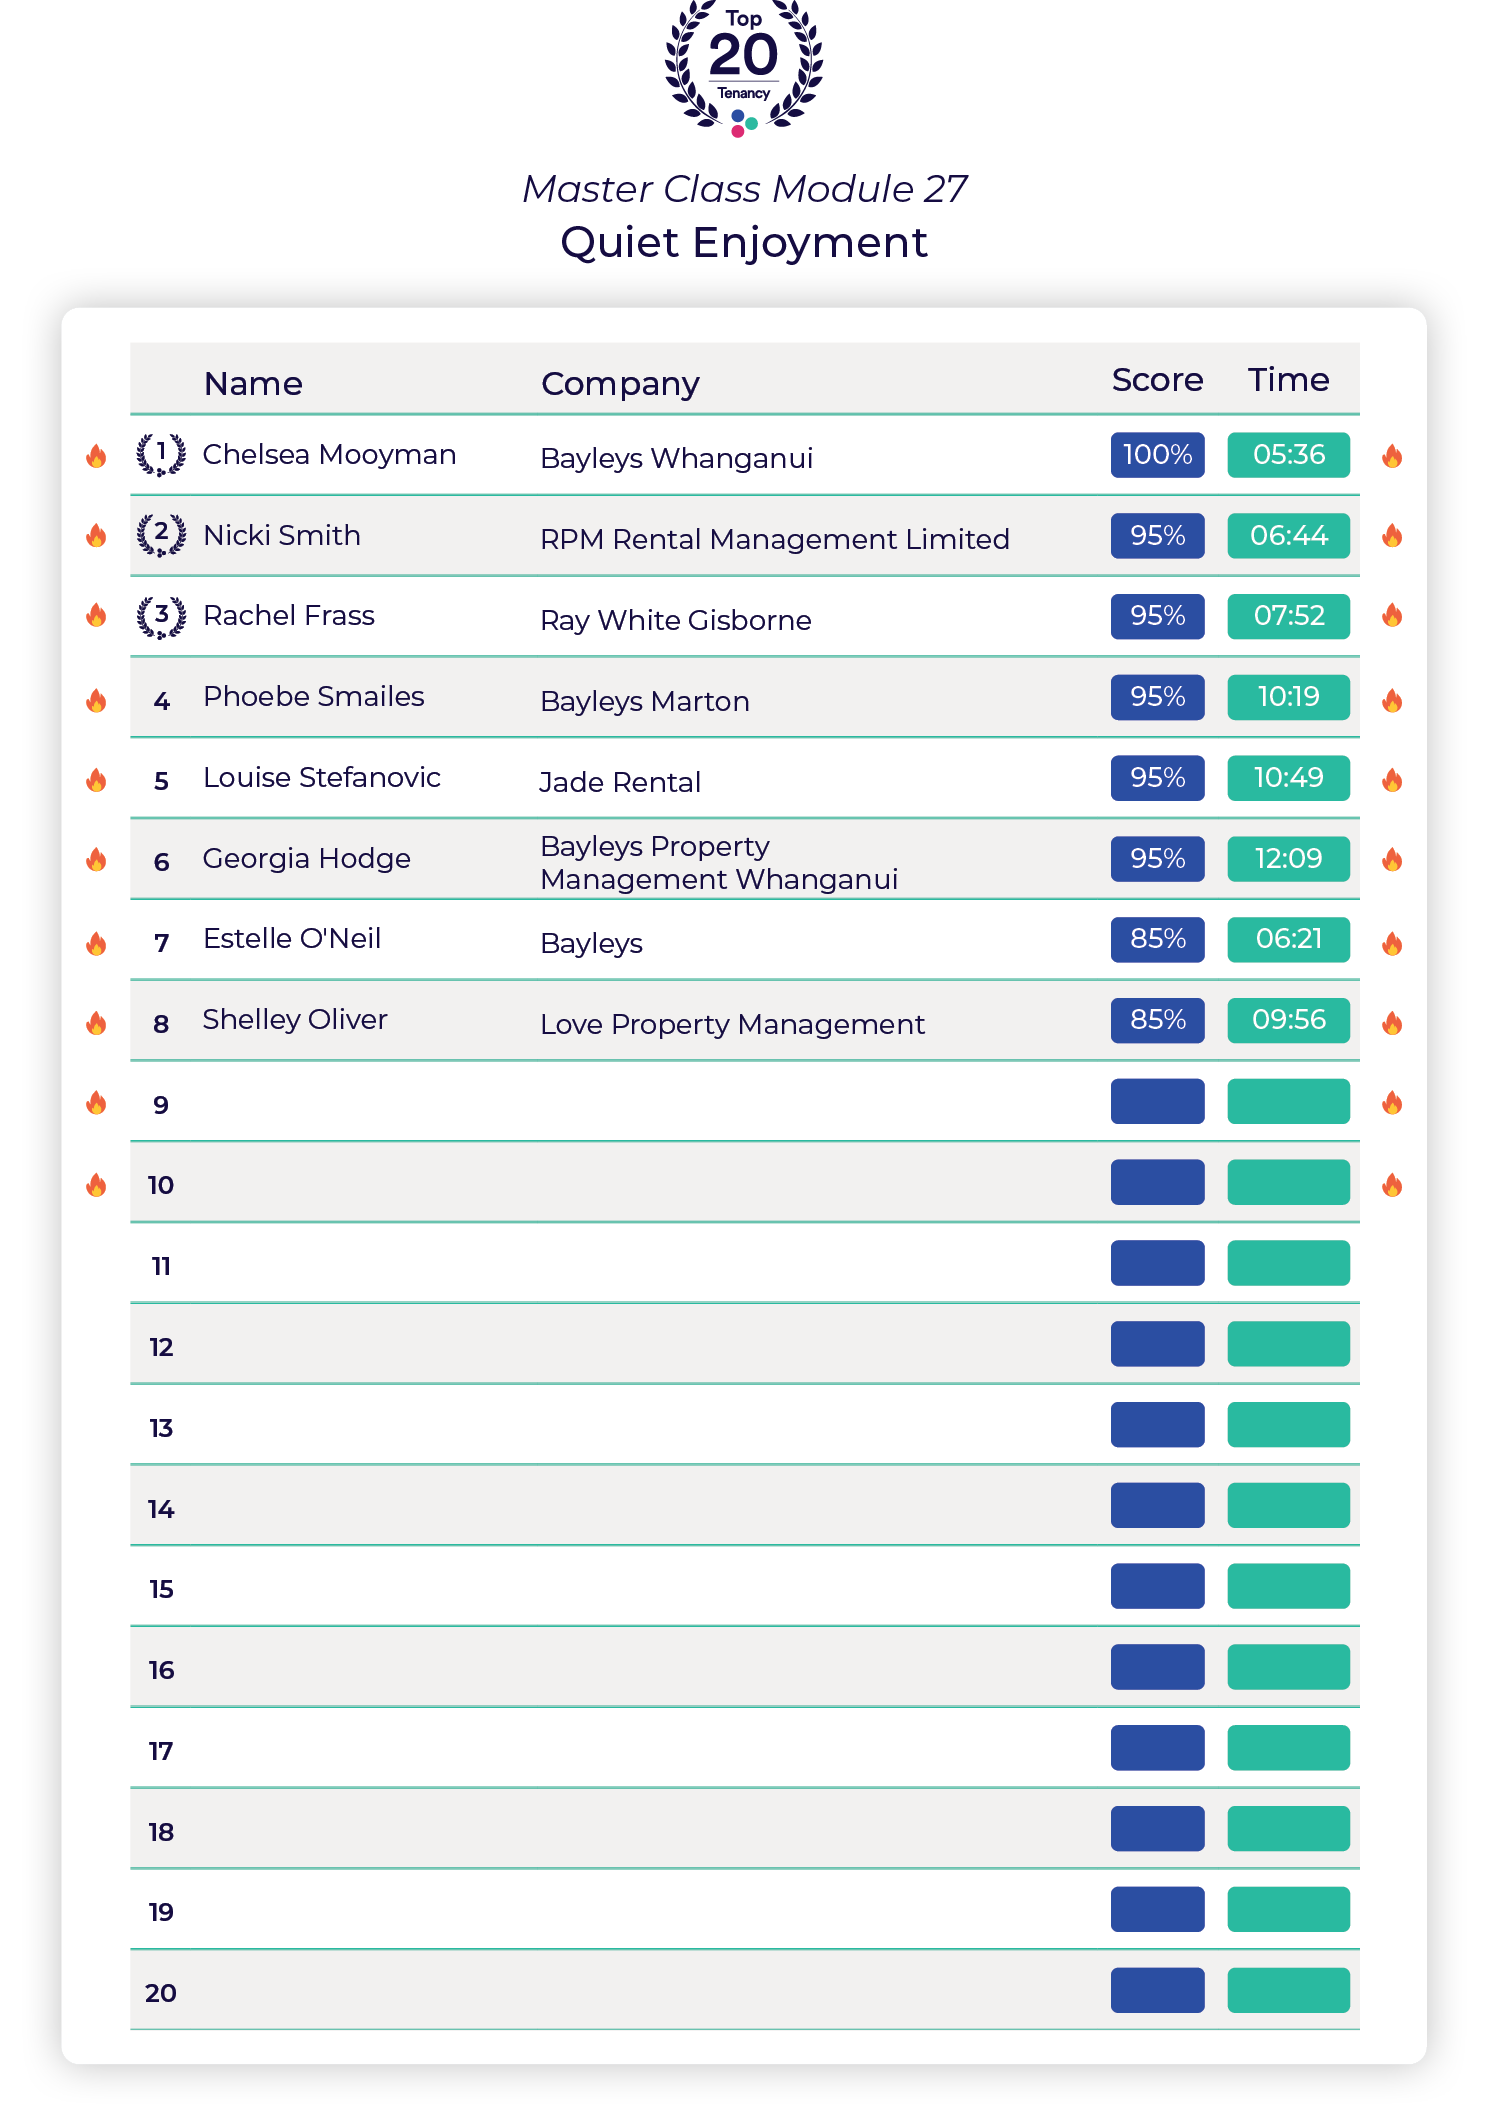This screenshot has width=1488, height=2105.
Task: Click the Quiet Enjoyment module title
Action: coord(744,243)
